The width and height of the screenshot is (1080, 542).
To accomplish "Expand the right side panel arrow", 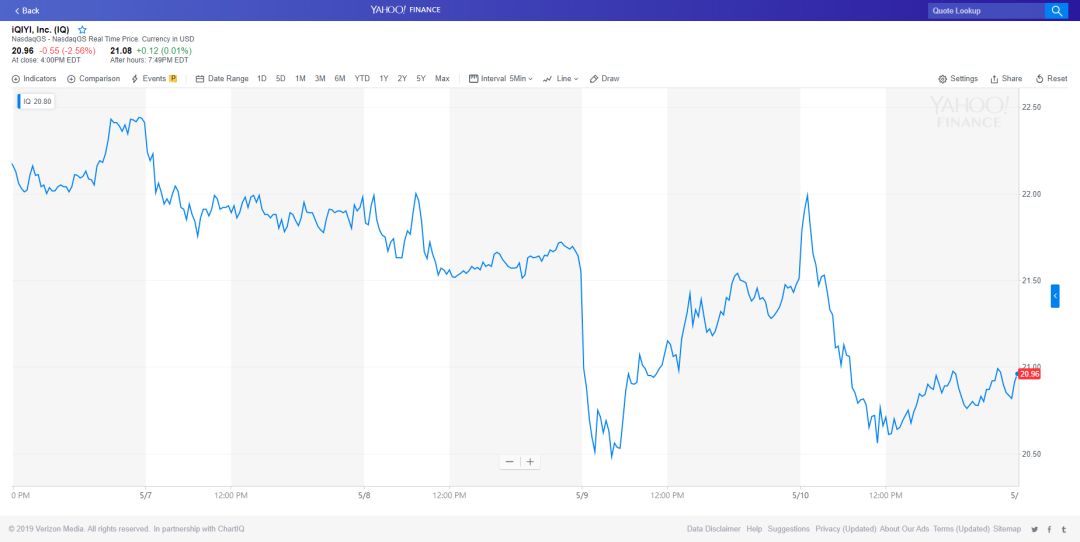I will pos(1055,296).
